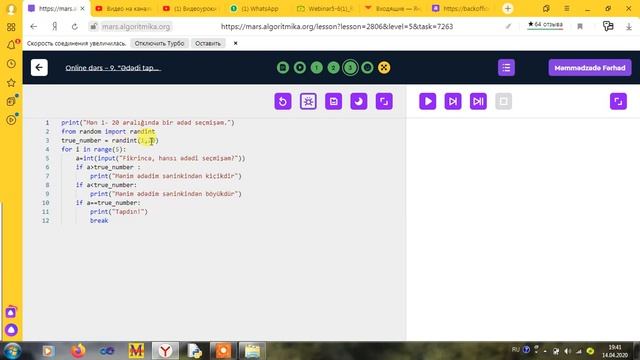The width and height of the screenshot is (640, 360).
Task: Expand the output panel to fullscreen
Action: (618, 102)
